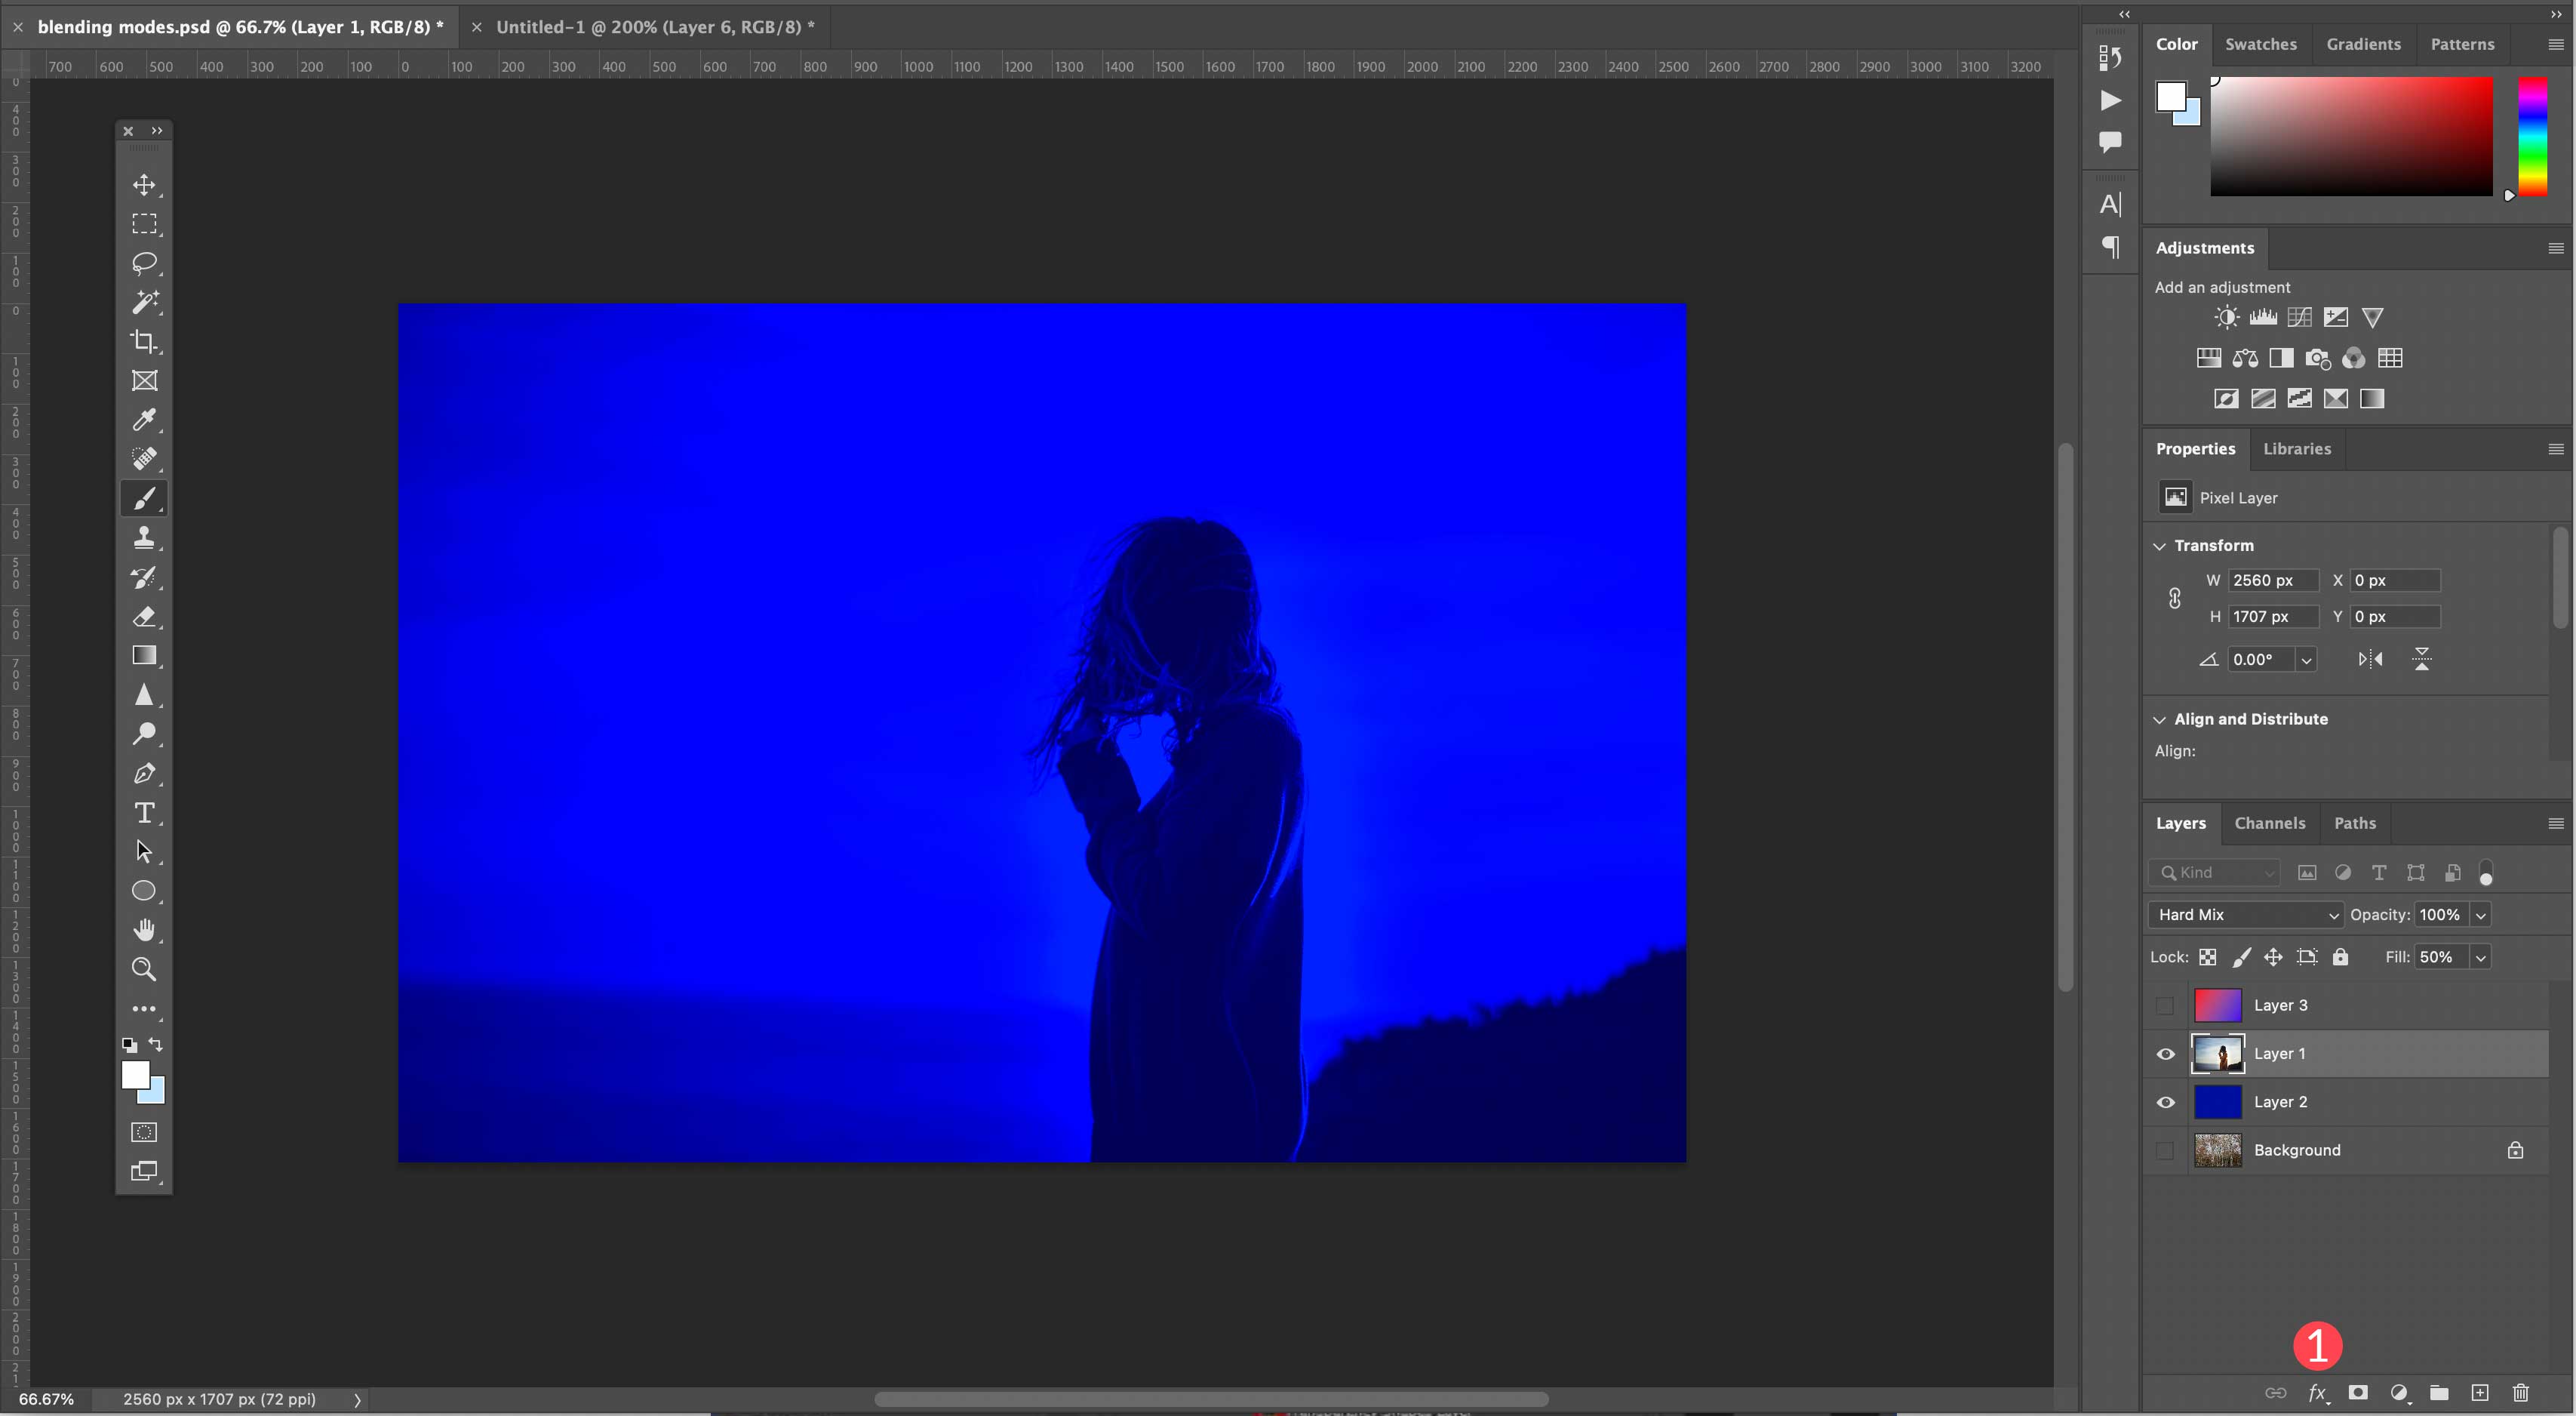Select the Lasso tool

[145, 262]
